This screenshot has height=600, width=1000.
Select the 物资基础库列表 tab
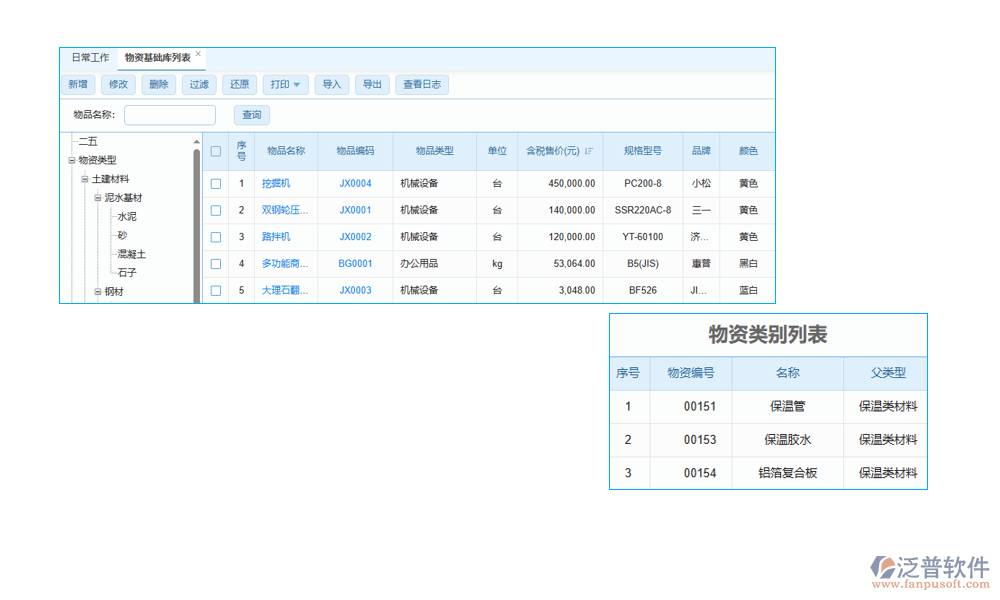[155, 57]
